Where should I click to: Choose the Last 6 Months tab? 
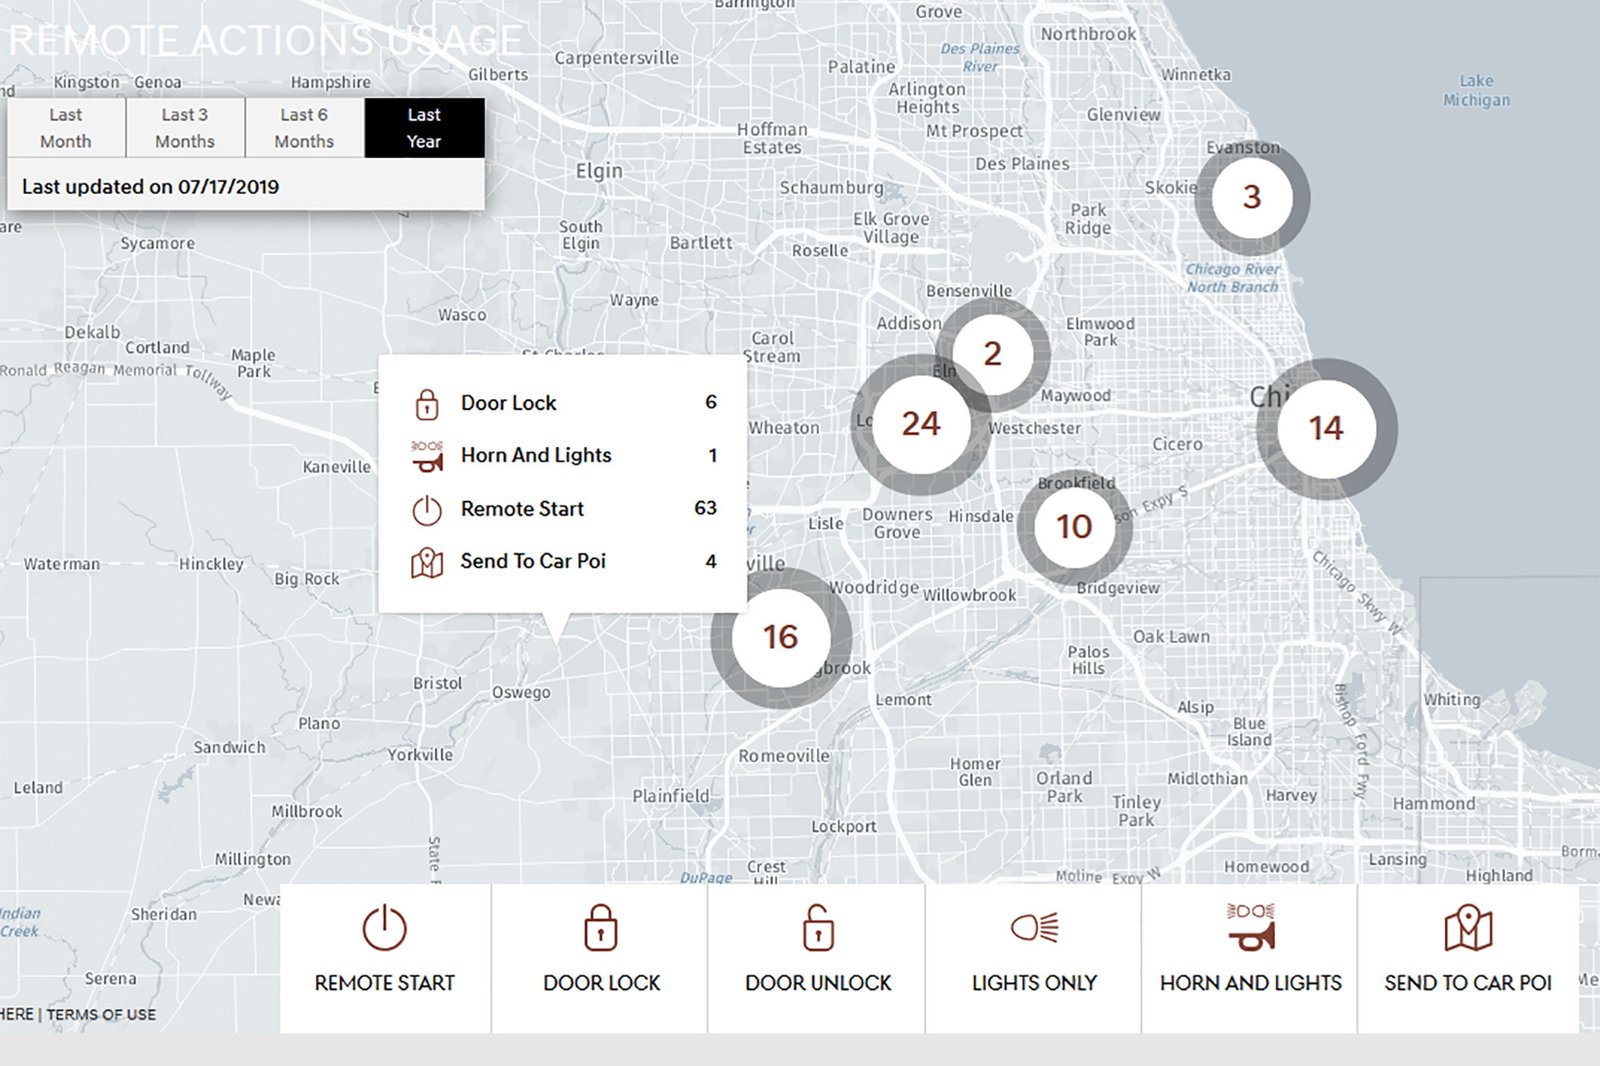click(304, 128)
